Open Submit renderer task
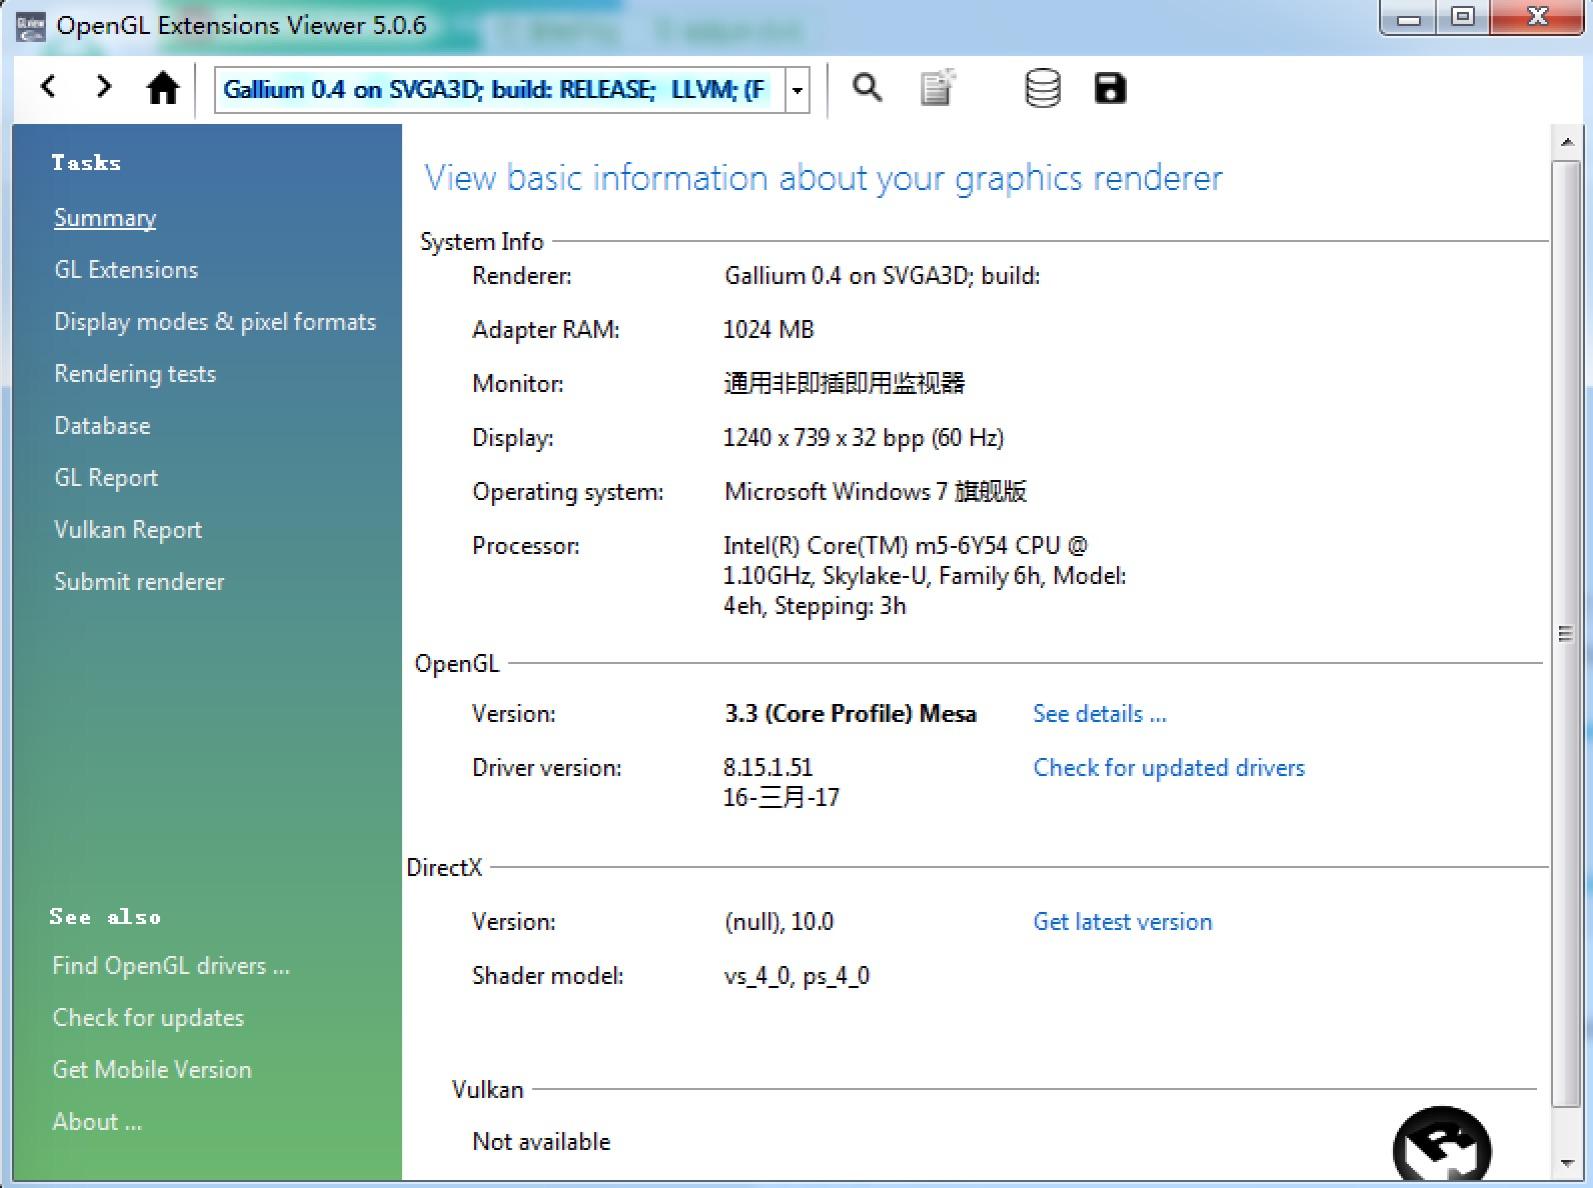This screenshot has height=1188, width=1593. pyautogui.click(x=139, y=582)
